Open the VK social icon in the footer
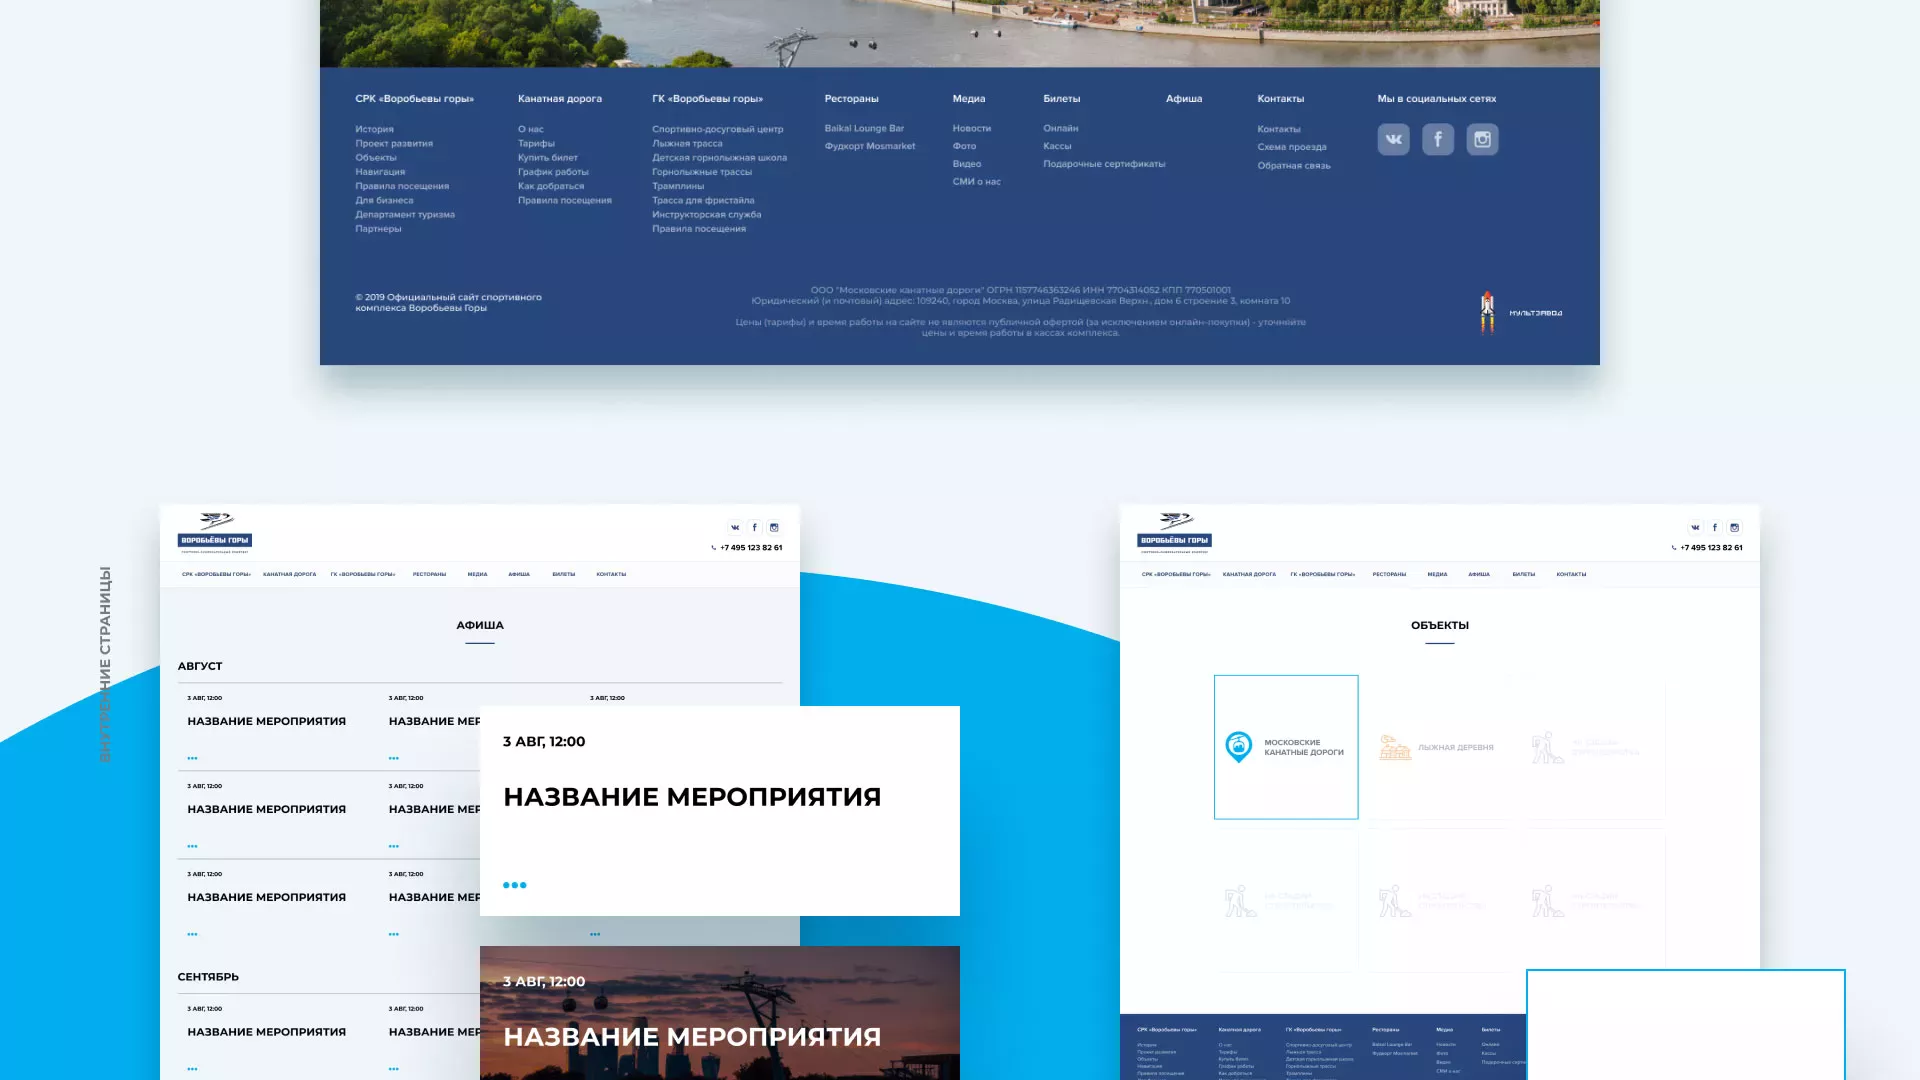This screenshot has height=1080, width=1920. tap(1393, 139)
